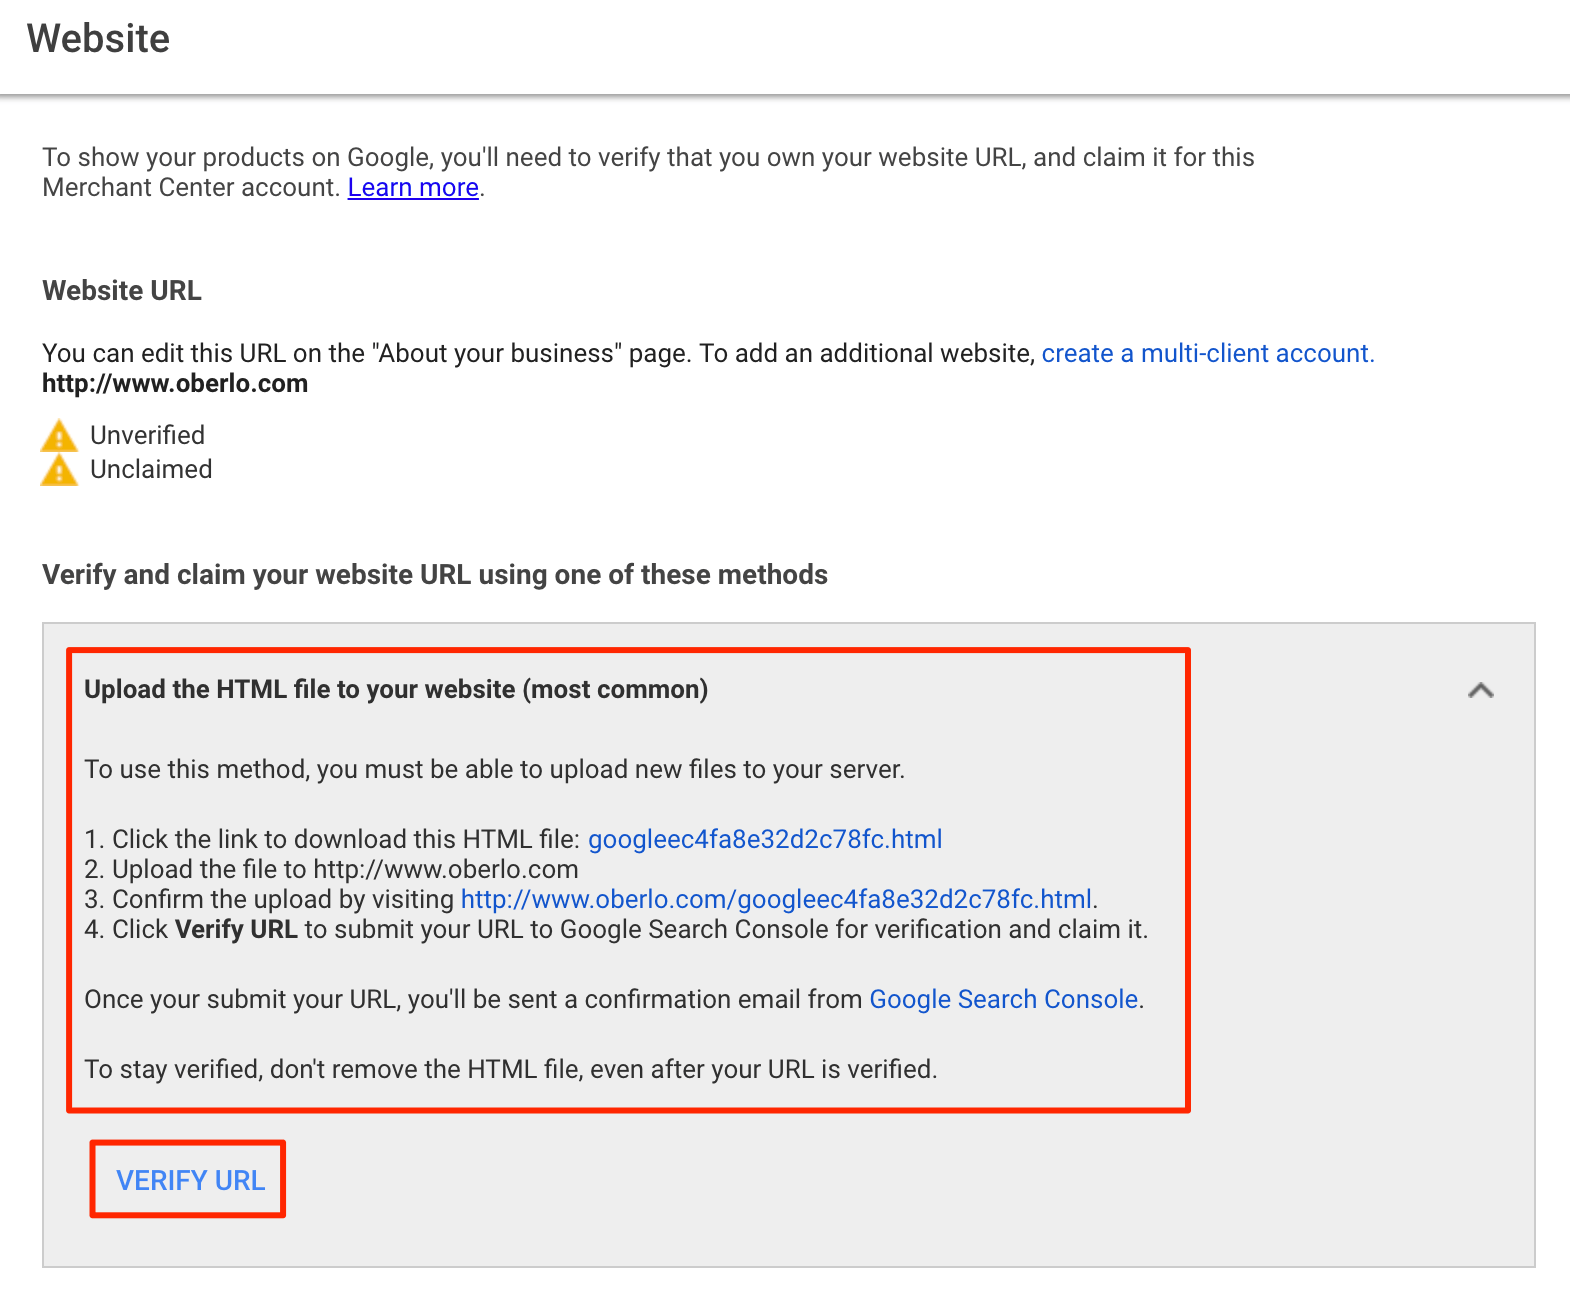Viewport: 1570px width, 1310px height.
Task: Click the "To stay verified" note text
Action: [510, 1069]
